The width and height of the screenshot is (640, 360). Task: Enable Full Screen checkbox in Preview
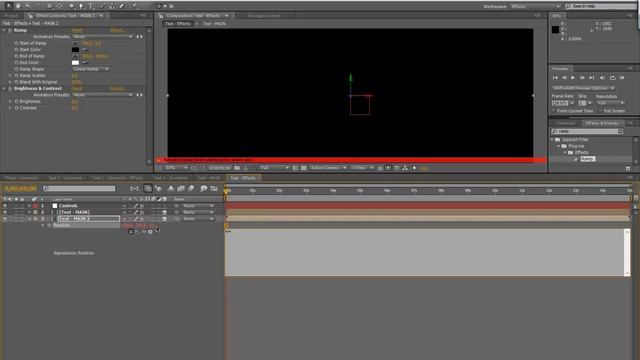pos(600,111)
